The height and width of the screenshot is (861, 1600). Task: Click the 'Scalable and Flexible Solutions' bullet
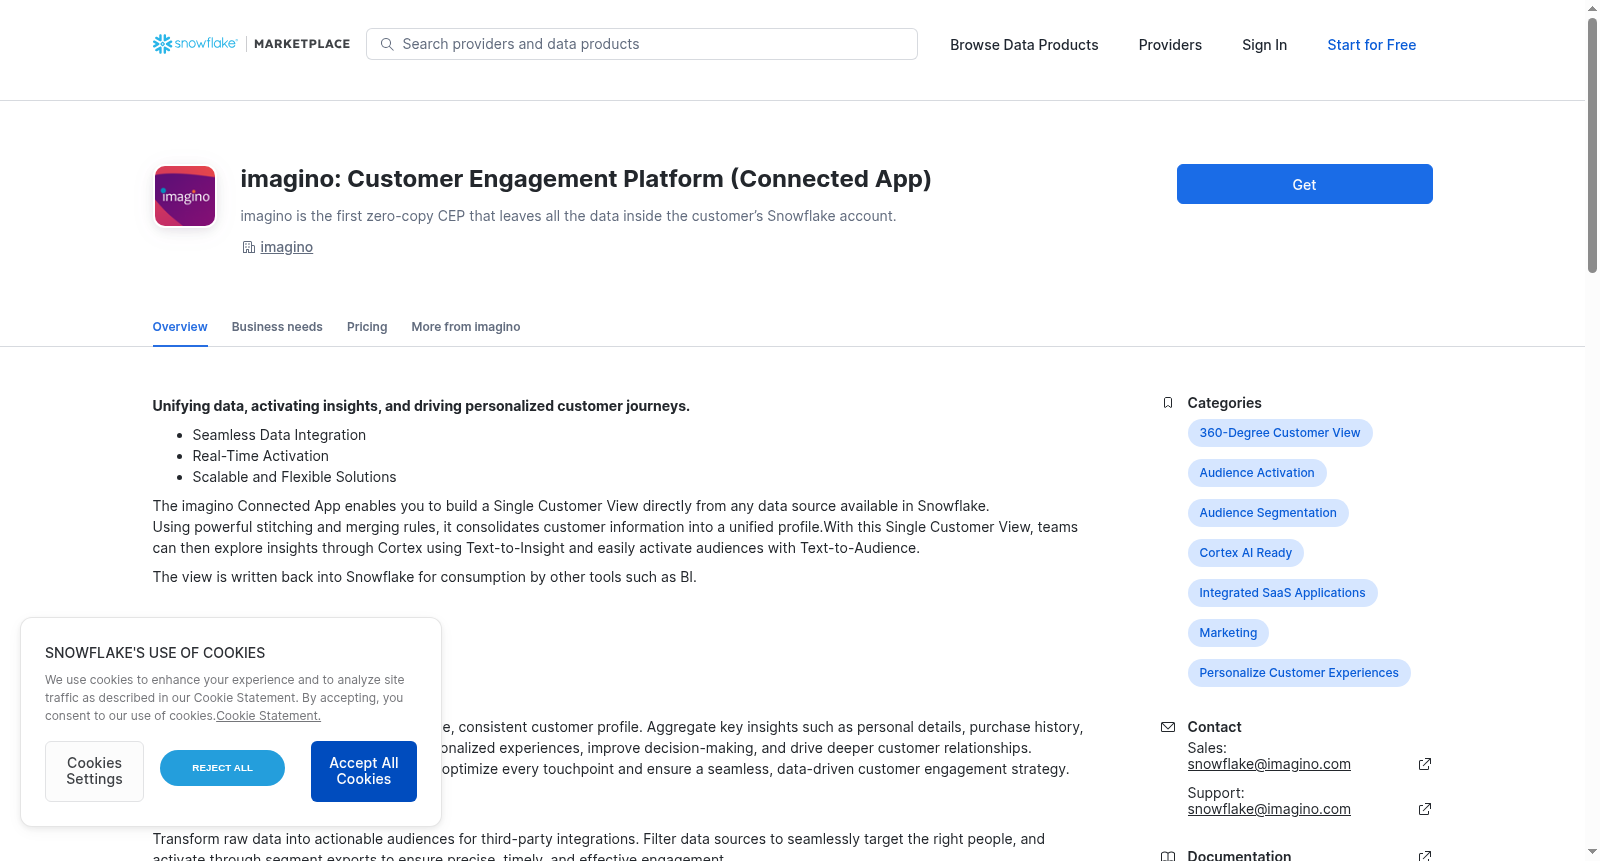click(x=295, y=477)
